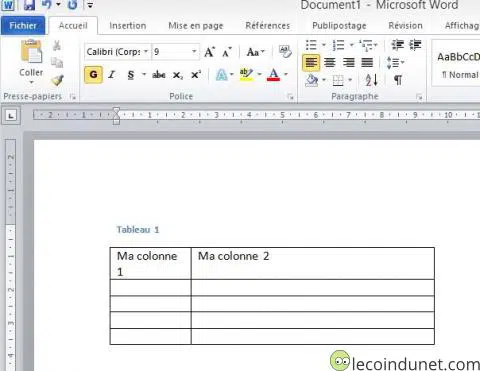Click the text effects A icon
This screenshot has height=371, width=480.
[x=221, y=75]
